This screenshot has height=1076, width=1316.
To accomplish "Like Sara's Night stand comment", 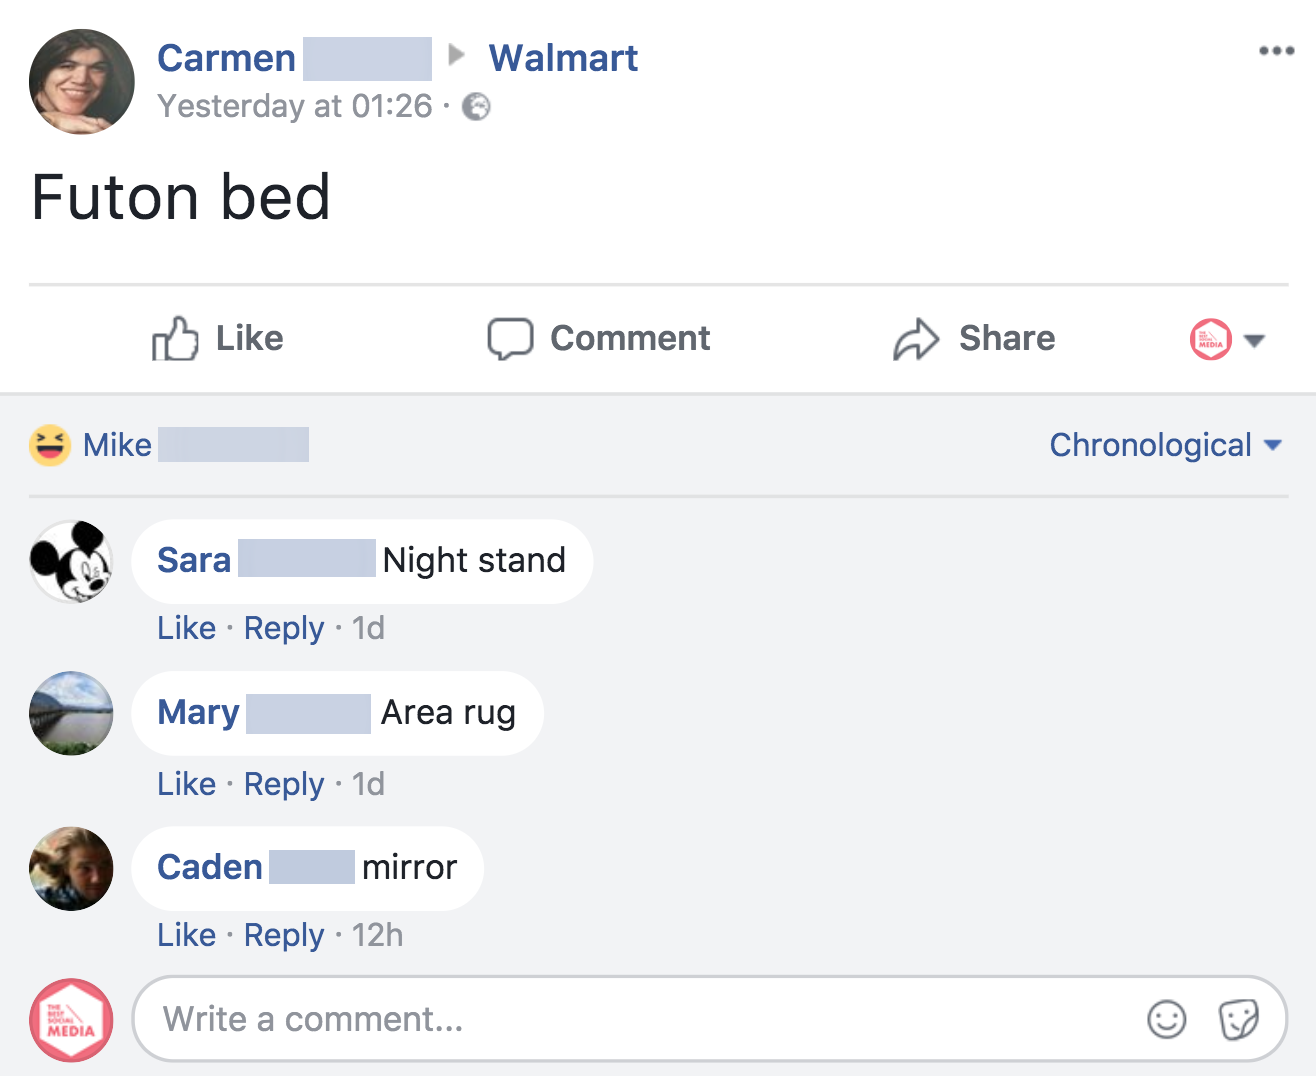I will 186,628.
